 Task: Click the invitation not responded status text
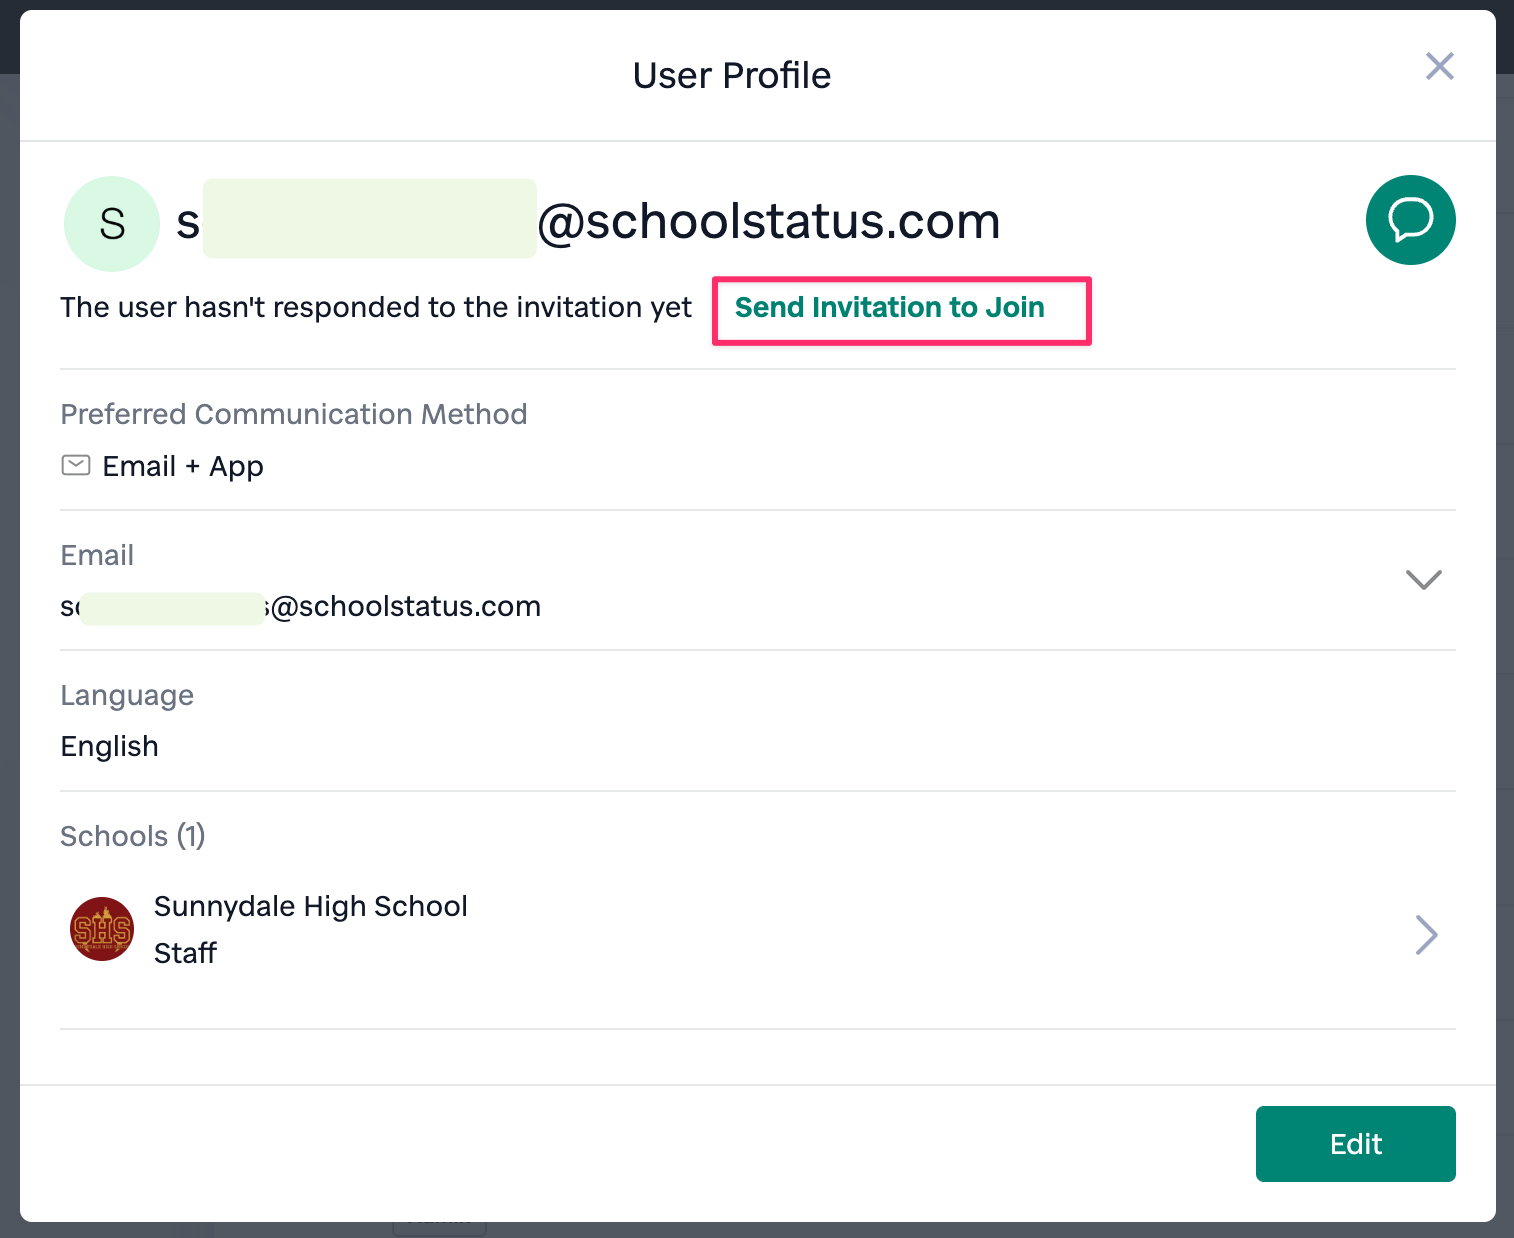pos(376,307)
